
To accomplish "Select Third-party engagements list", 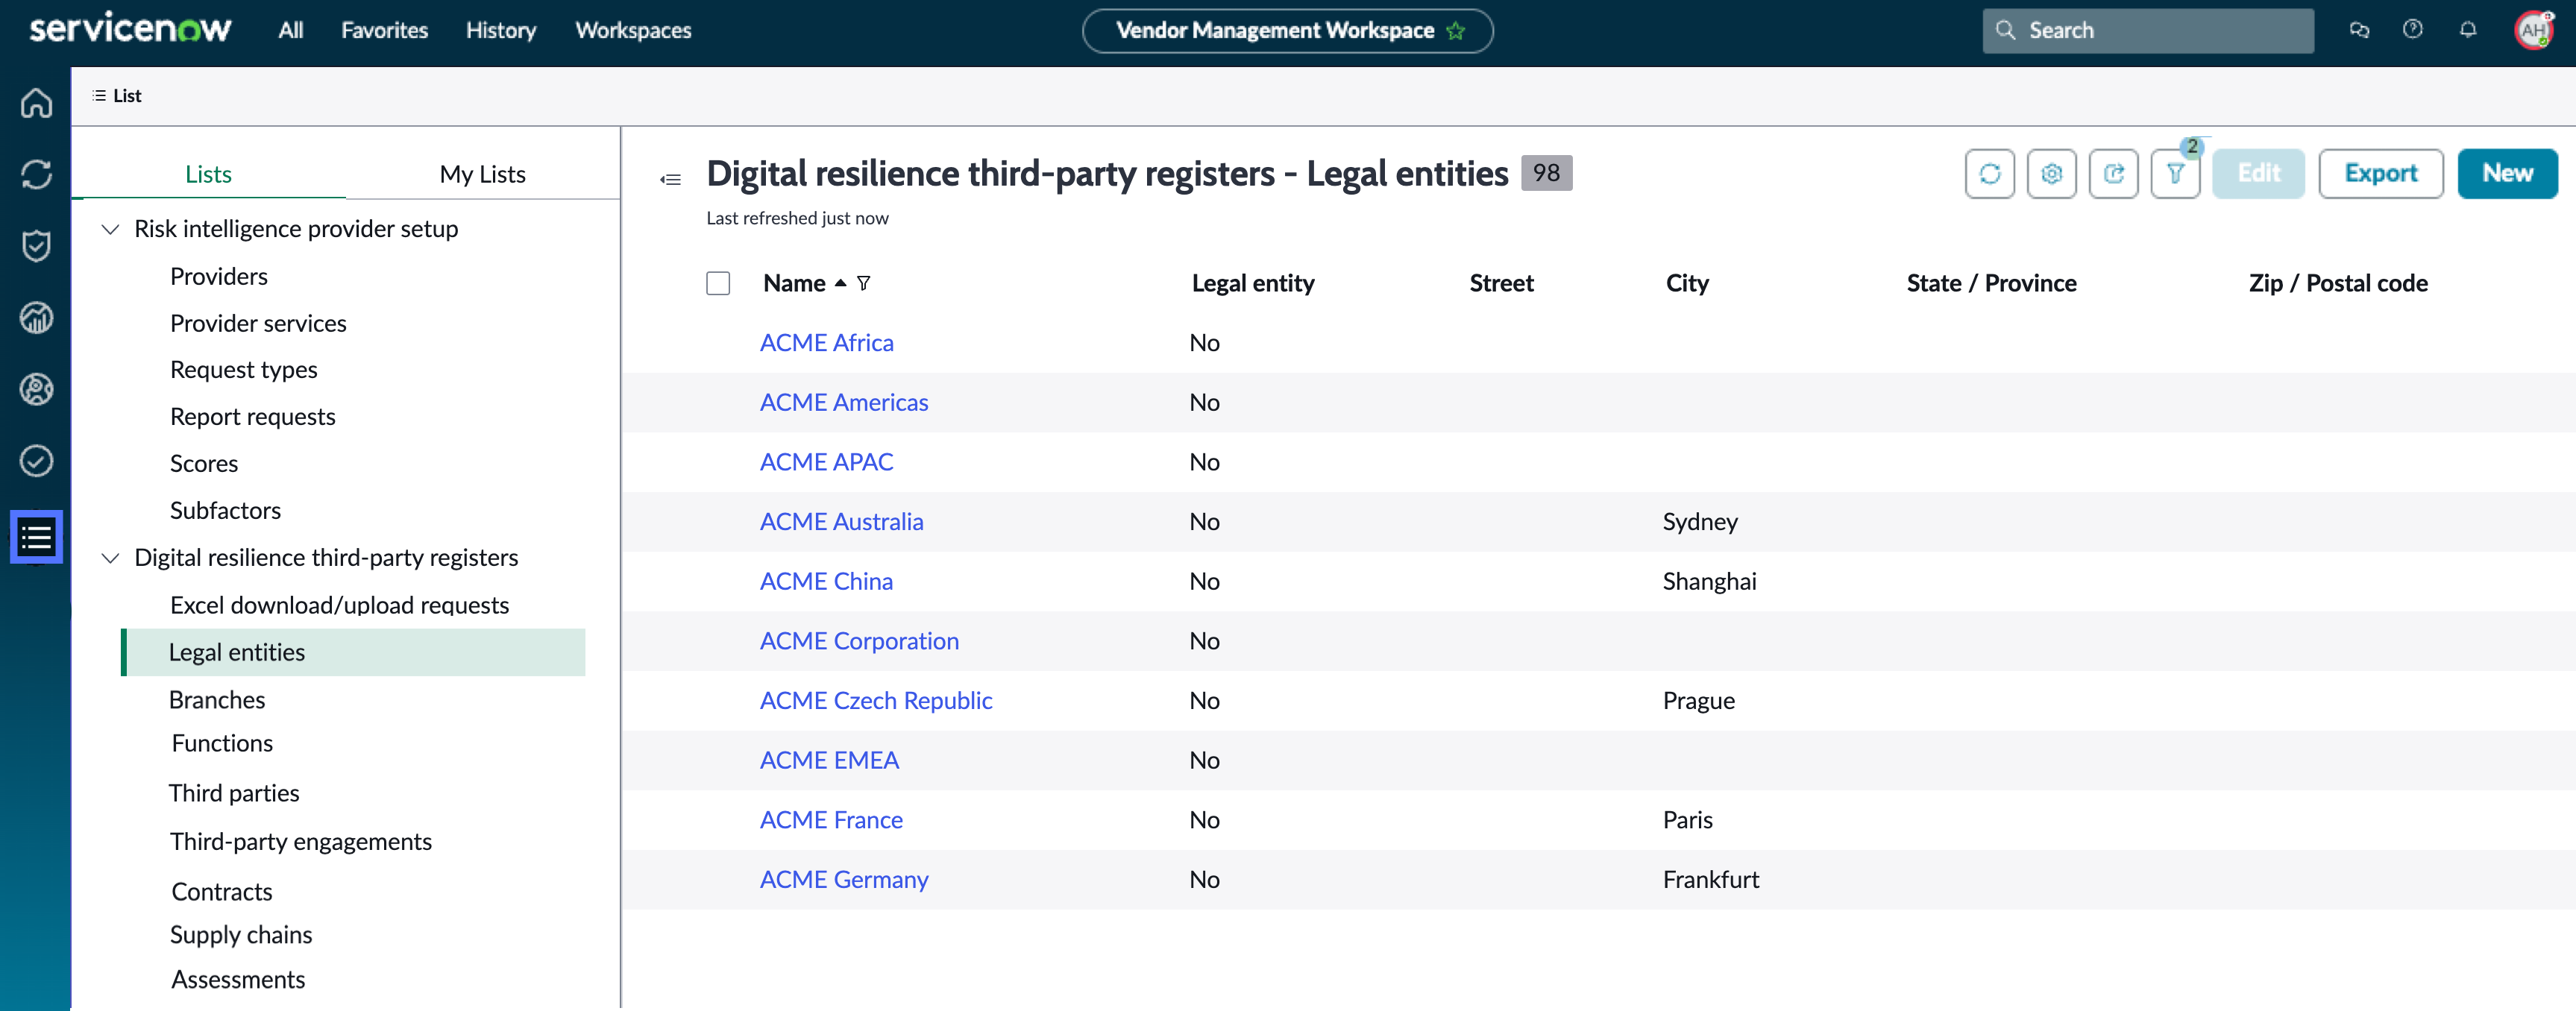I will [x=300, y=842].
